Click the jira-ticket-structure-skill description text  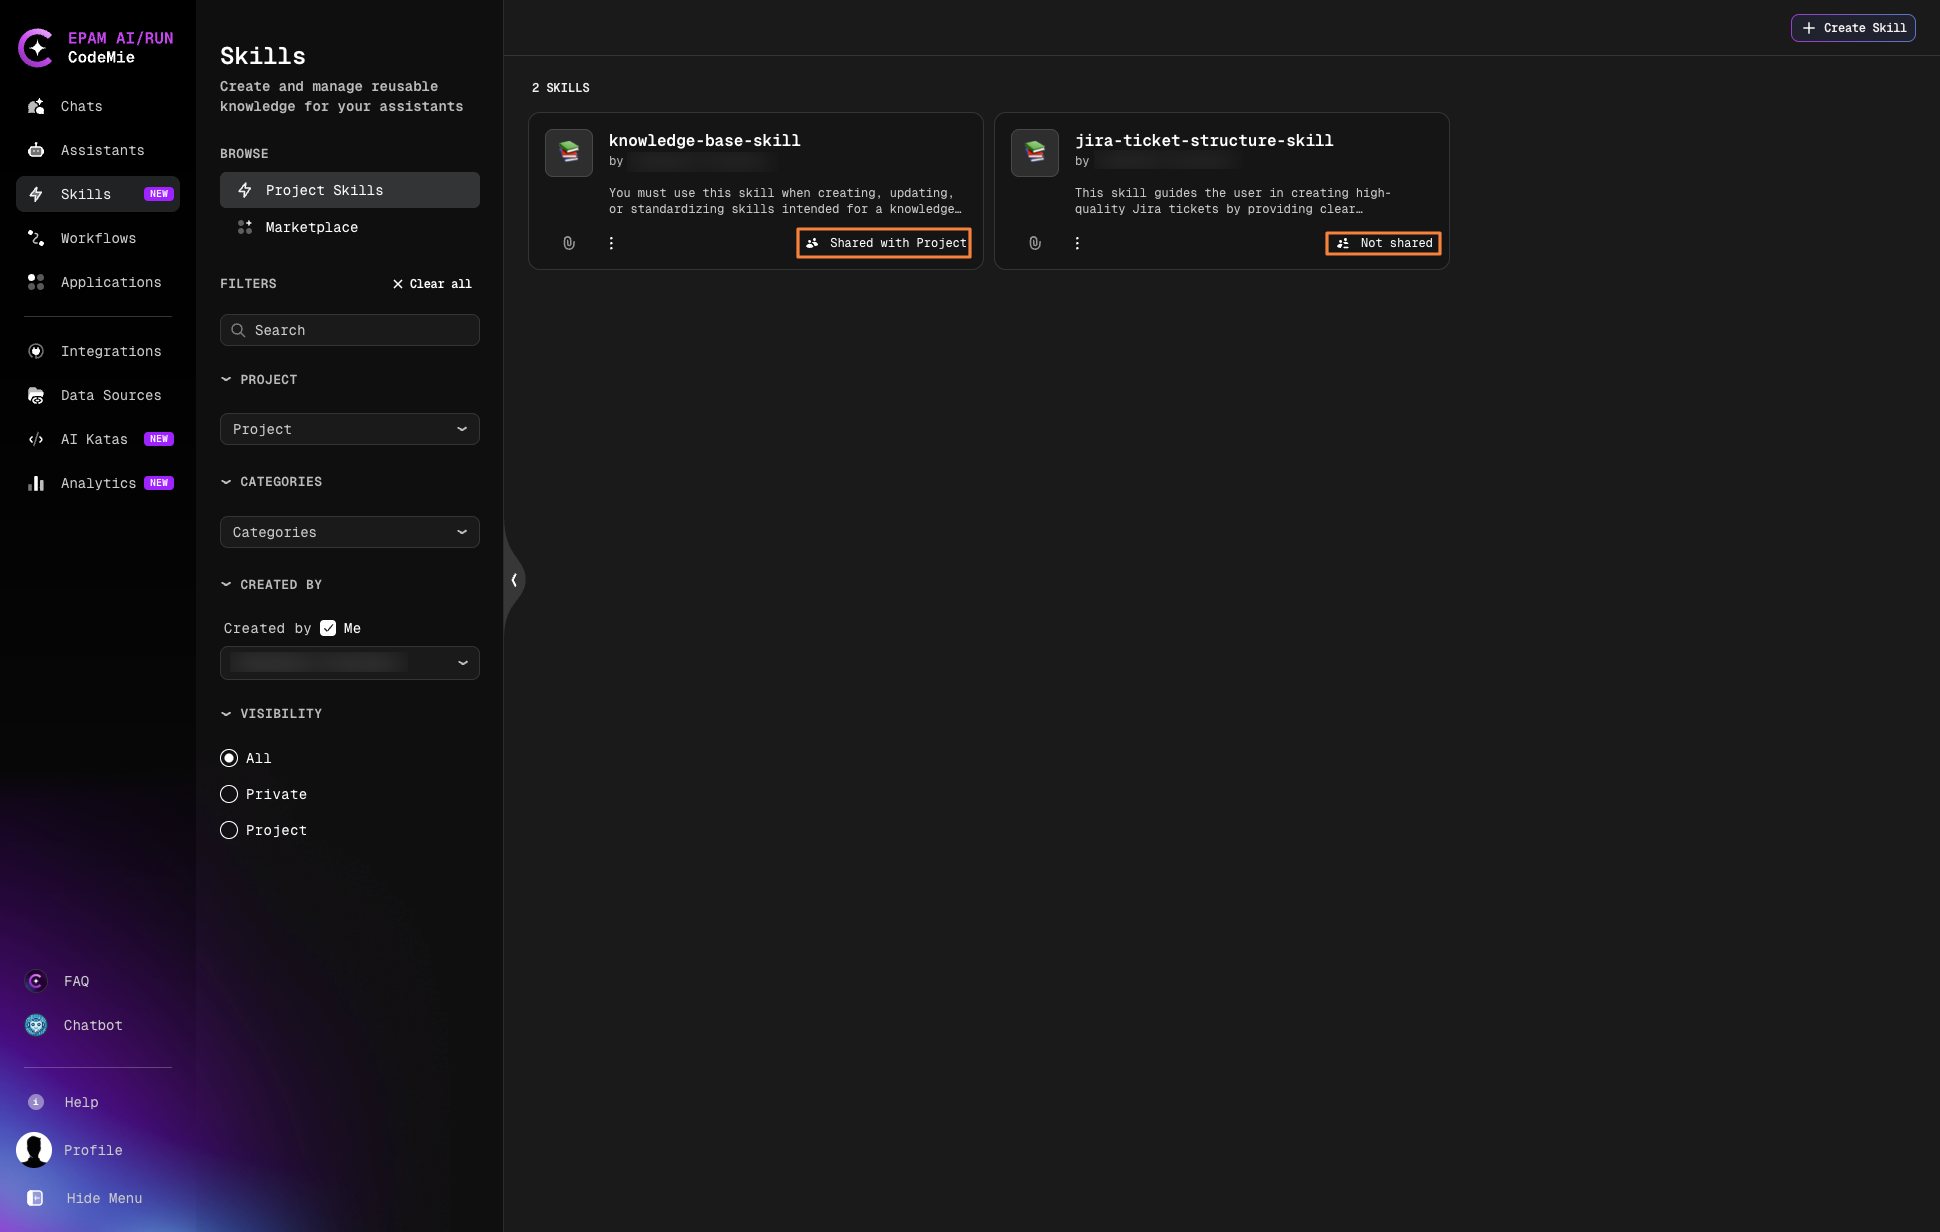tap(1233, 201)
